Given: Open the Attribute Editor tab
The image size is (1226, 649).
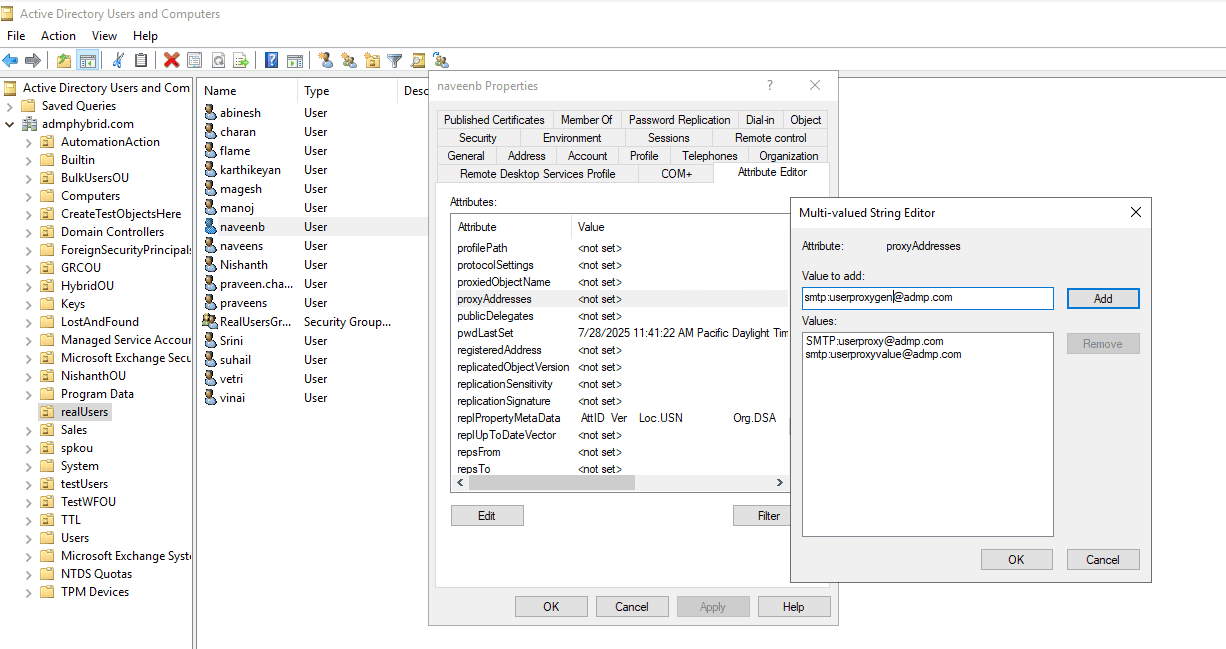Looking at the screenshot, I should pyautogui.click(x=772, y=172).
